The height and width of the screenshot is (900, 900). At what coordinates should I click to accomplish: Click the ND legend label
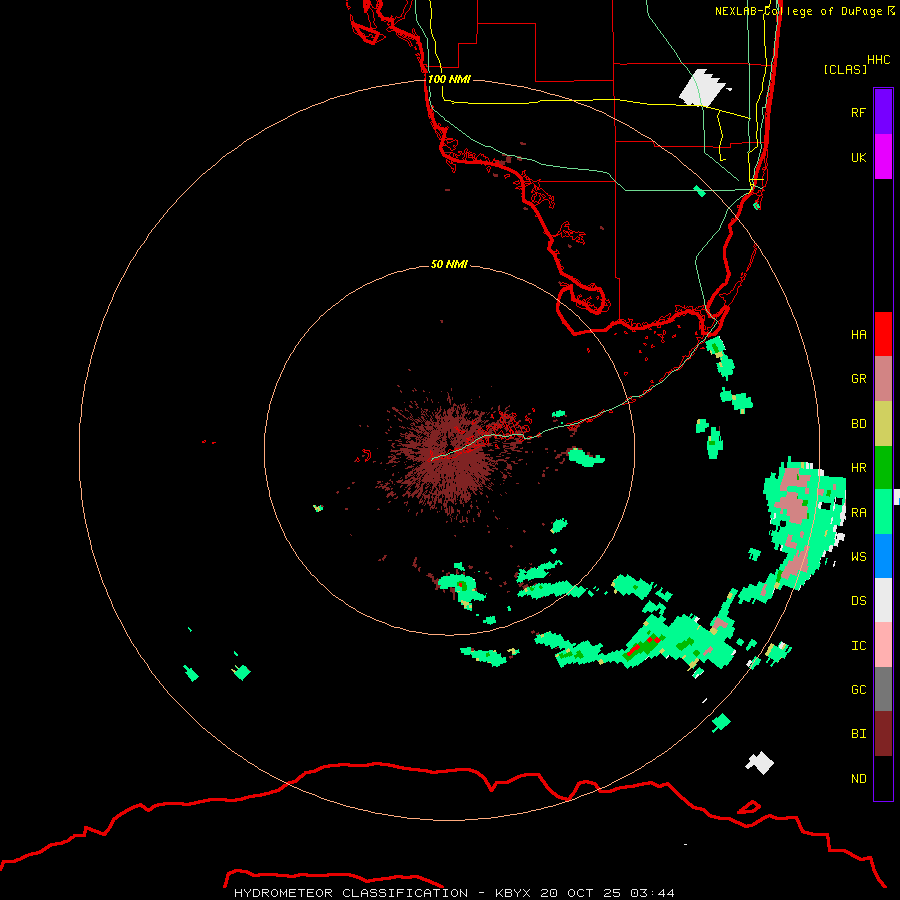tap(858, 779)
